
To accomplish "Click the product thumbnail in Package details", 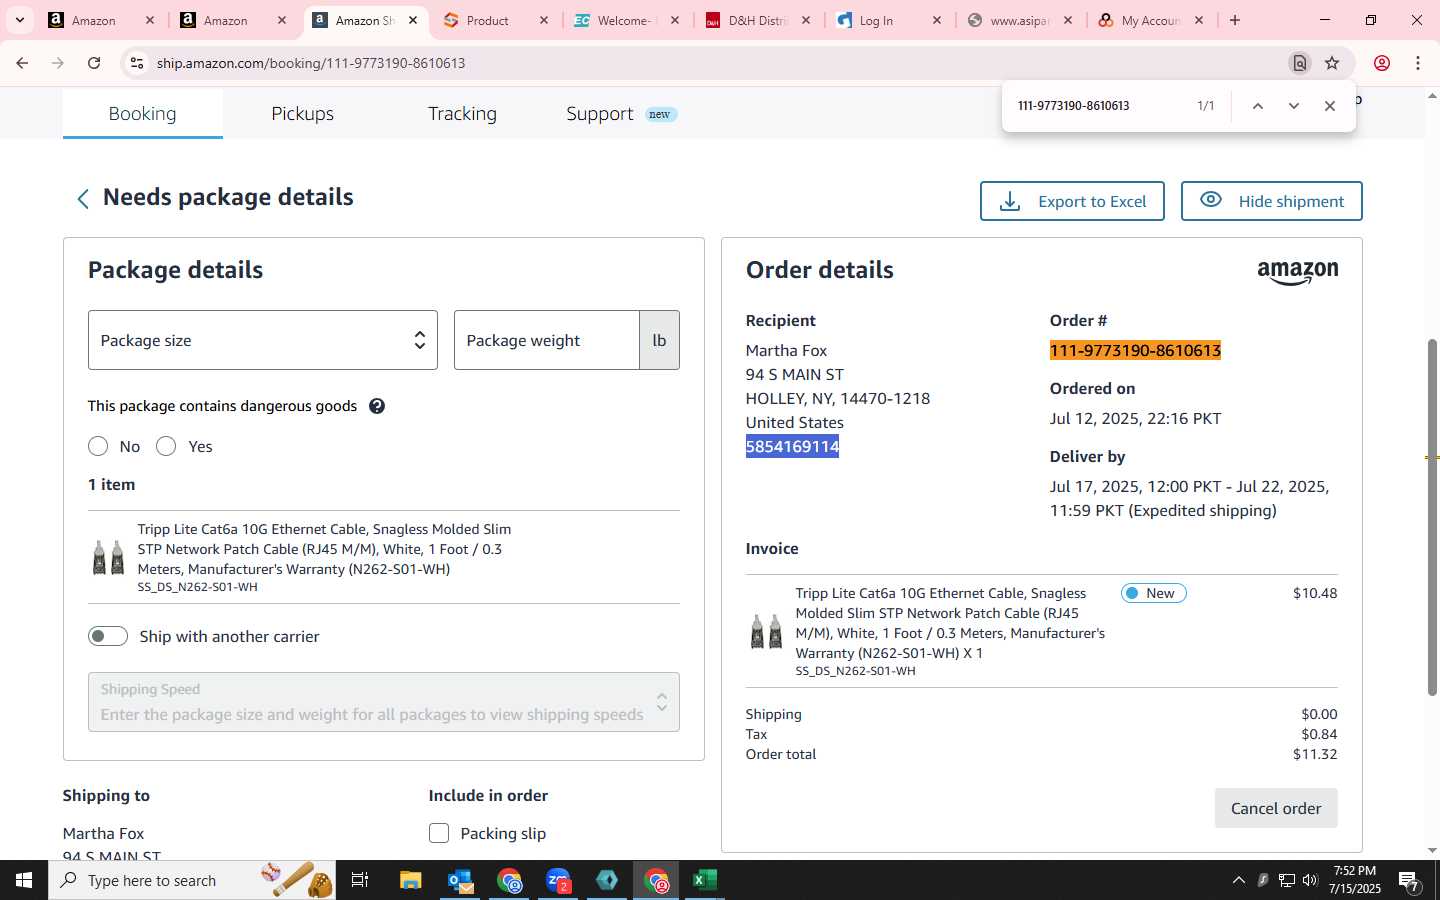I will [108, 557].
